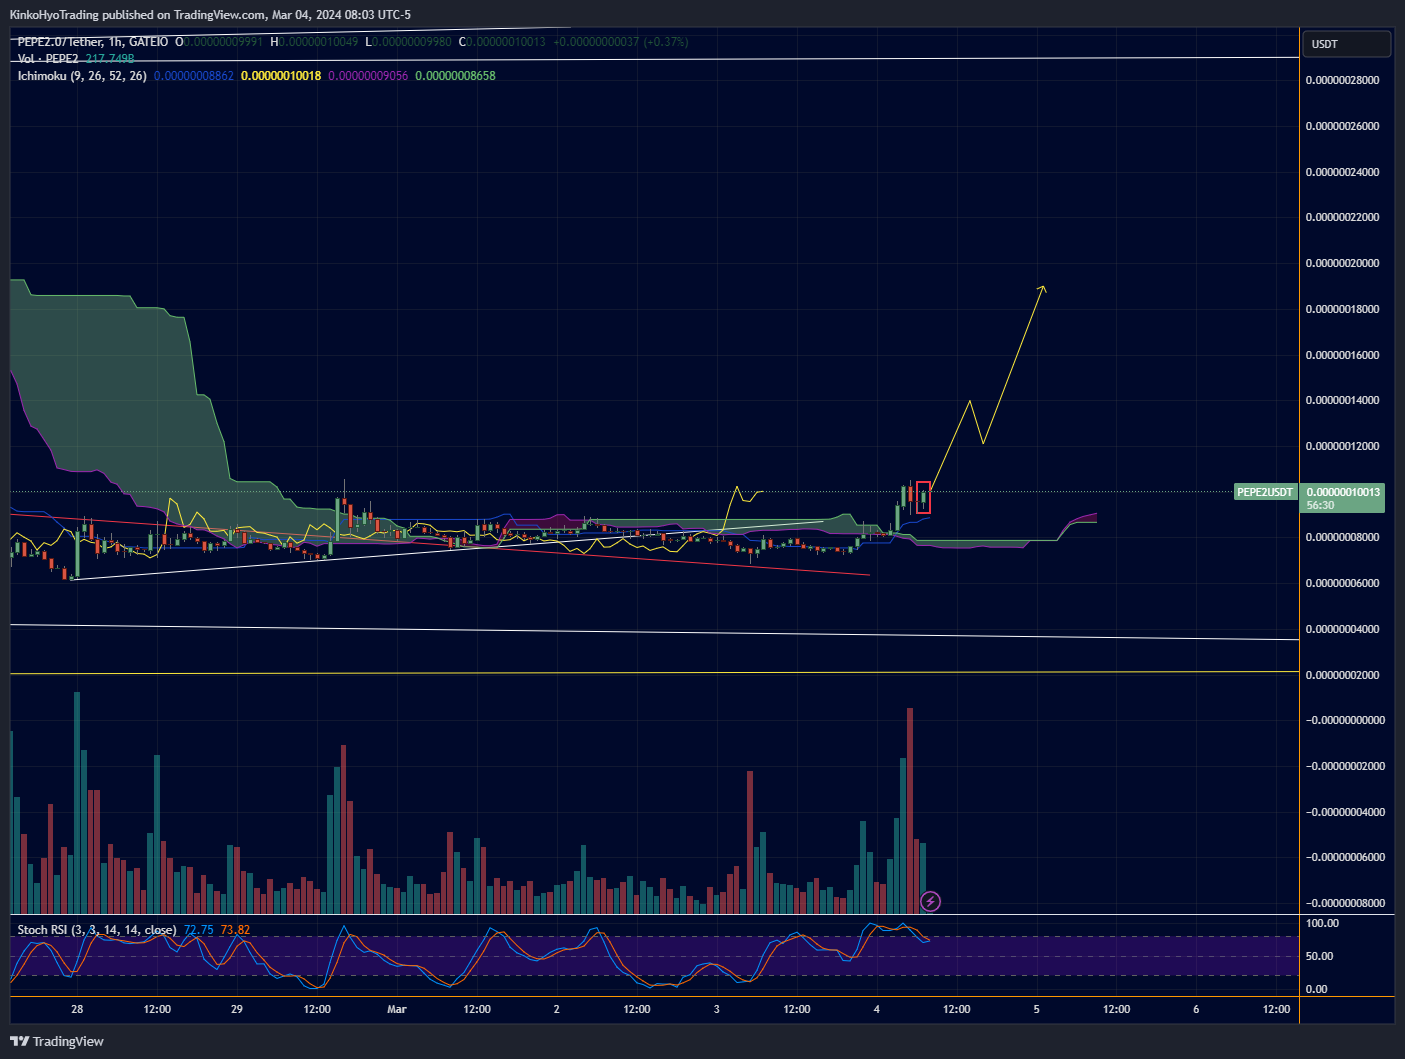Select the Stoch RSI (3, 3, 14, 14, close) legend
The height and width of the screenshot is (1059, 1405).
[97, 930]
